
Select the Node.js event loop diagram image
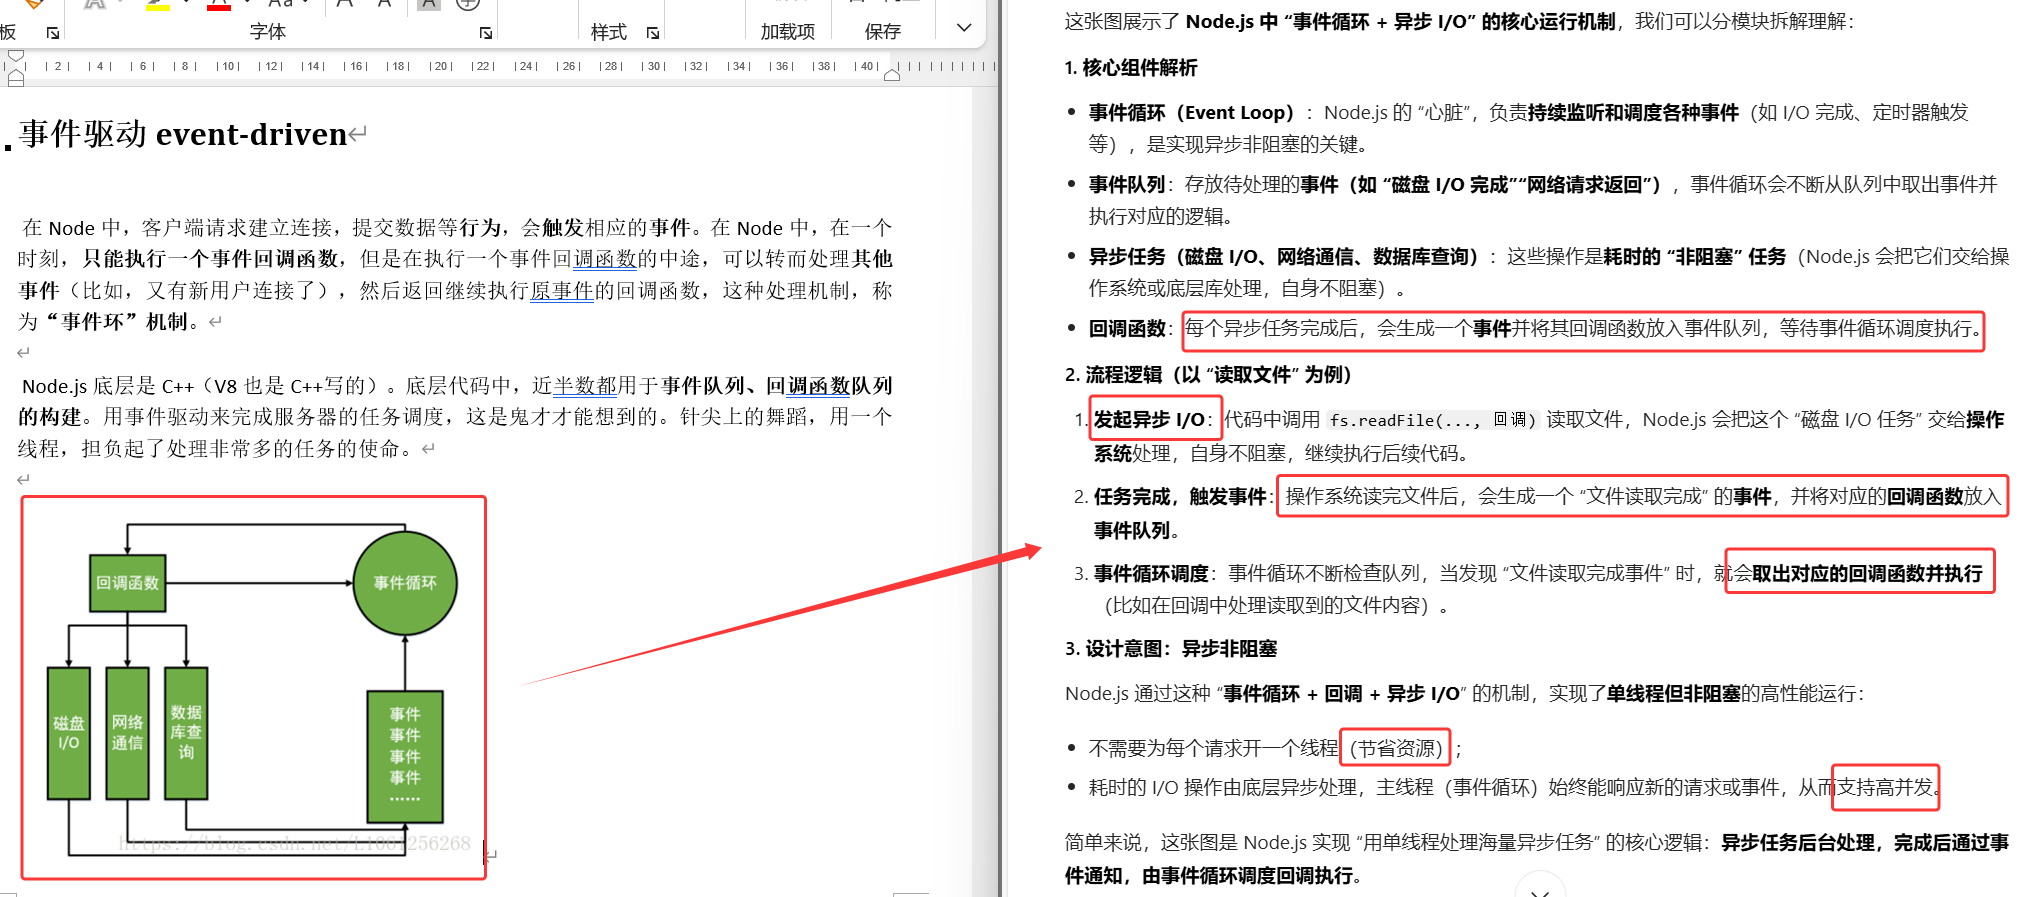[254, 687]
